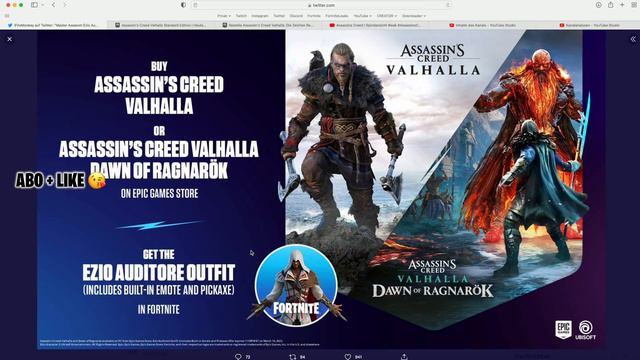
Task: Click the Fortnite Ezio outfit badge
Action: pyautogui.click(x=296, y=285)
